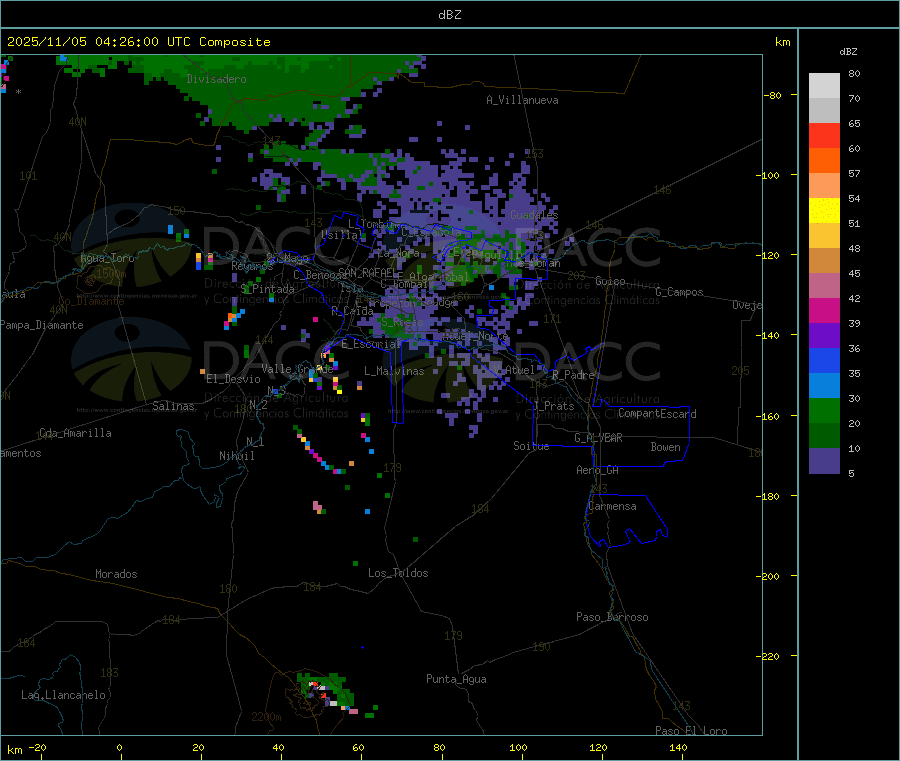Select the magenta 39-42 dBZ legend swatch
The height and width of the screenshot is (761, 900).
pyautogui.click(x=824, y=310)
